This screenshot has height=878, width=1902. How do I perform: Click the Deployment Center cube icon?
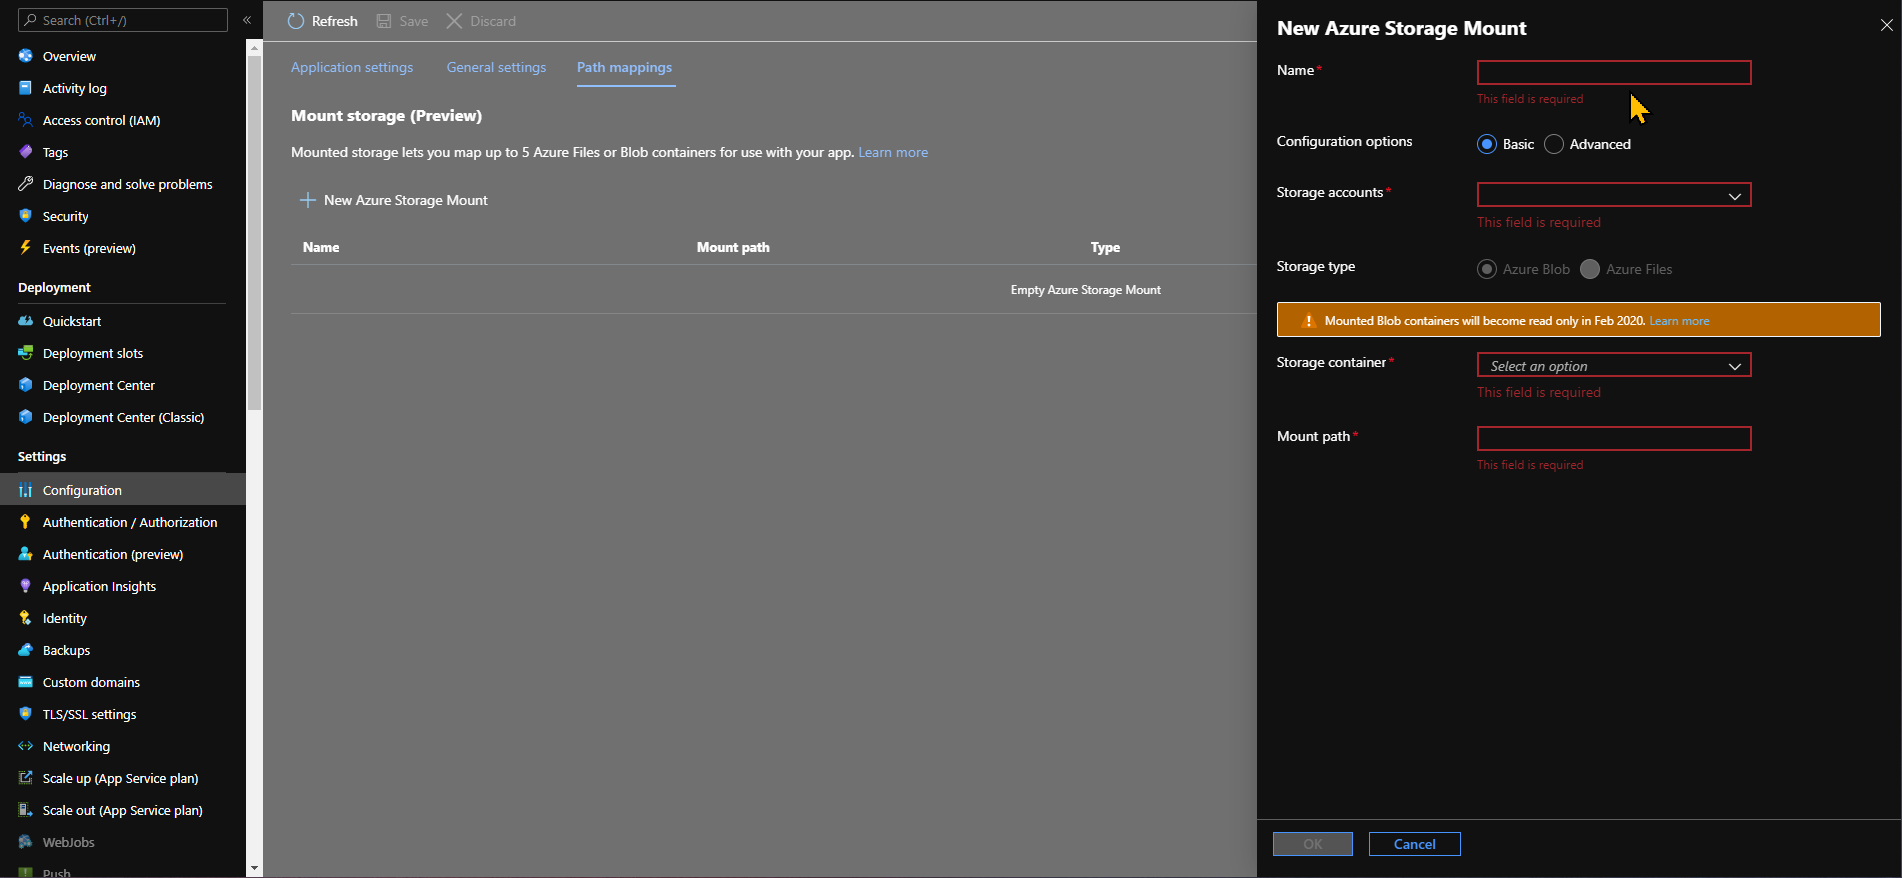click(x=26, y=385)
